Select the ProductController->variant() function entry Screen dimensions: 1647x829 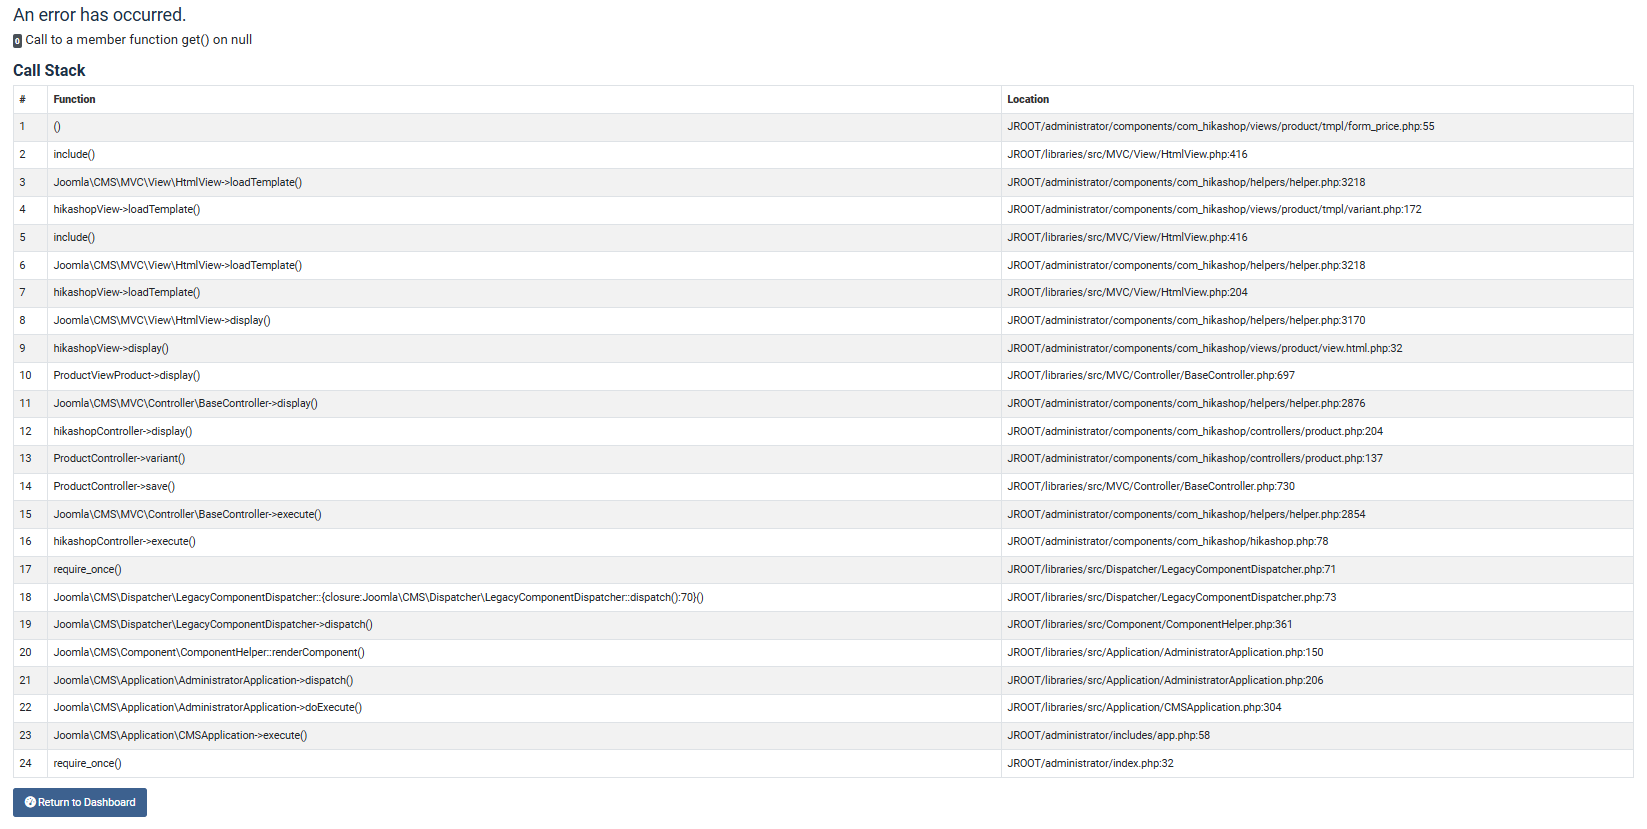(x=119, y=458)
